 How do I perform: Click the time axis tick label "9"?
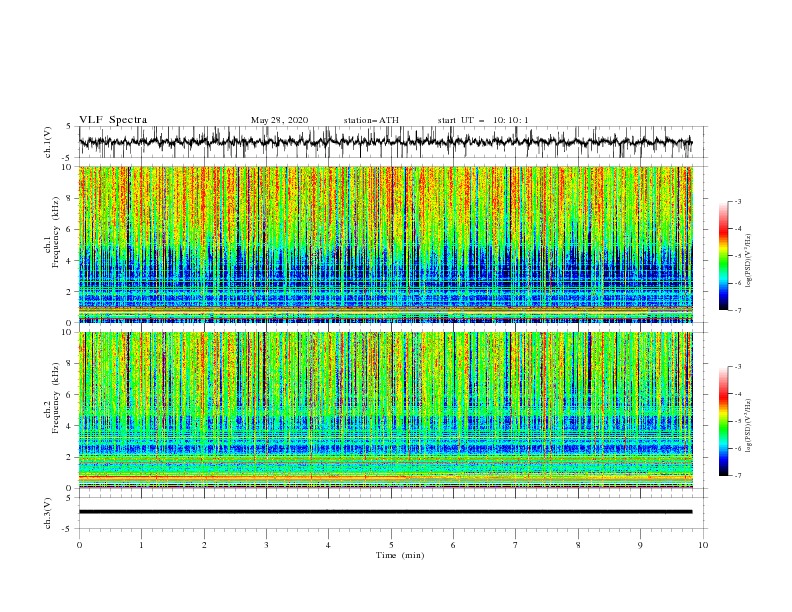[x=640, y=545]
